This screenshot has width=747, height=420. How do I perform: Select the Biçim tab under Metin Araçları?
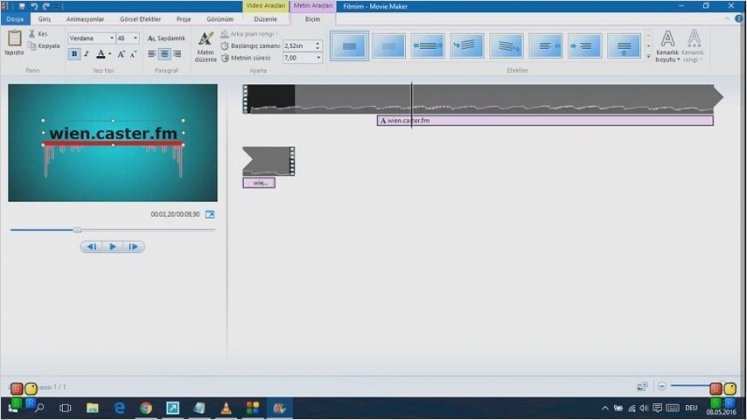pyautogui.click(x=313, y=19)
